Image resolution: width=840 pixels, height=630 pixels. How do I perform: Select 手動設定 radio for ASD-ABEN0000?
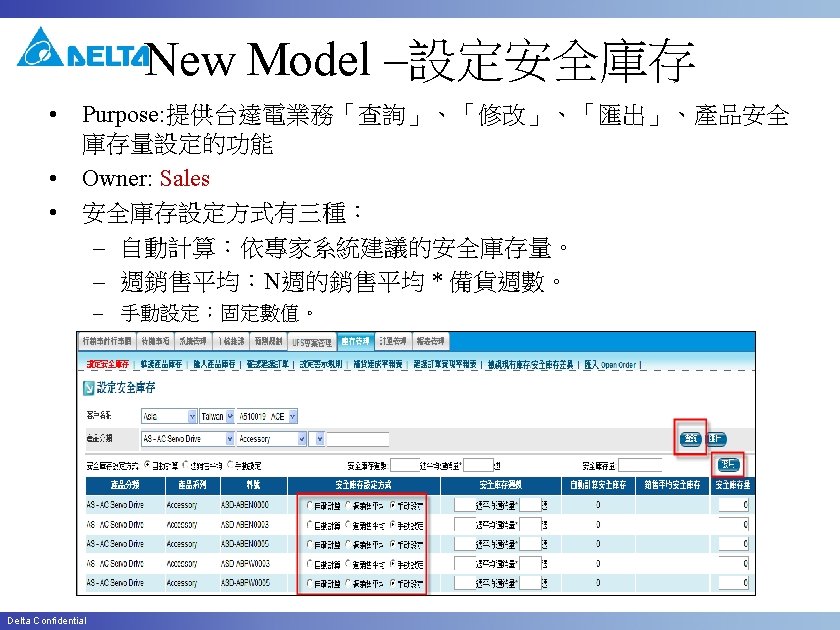click(x=393, y=505)
